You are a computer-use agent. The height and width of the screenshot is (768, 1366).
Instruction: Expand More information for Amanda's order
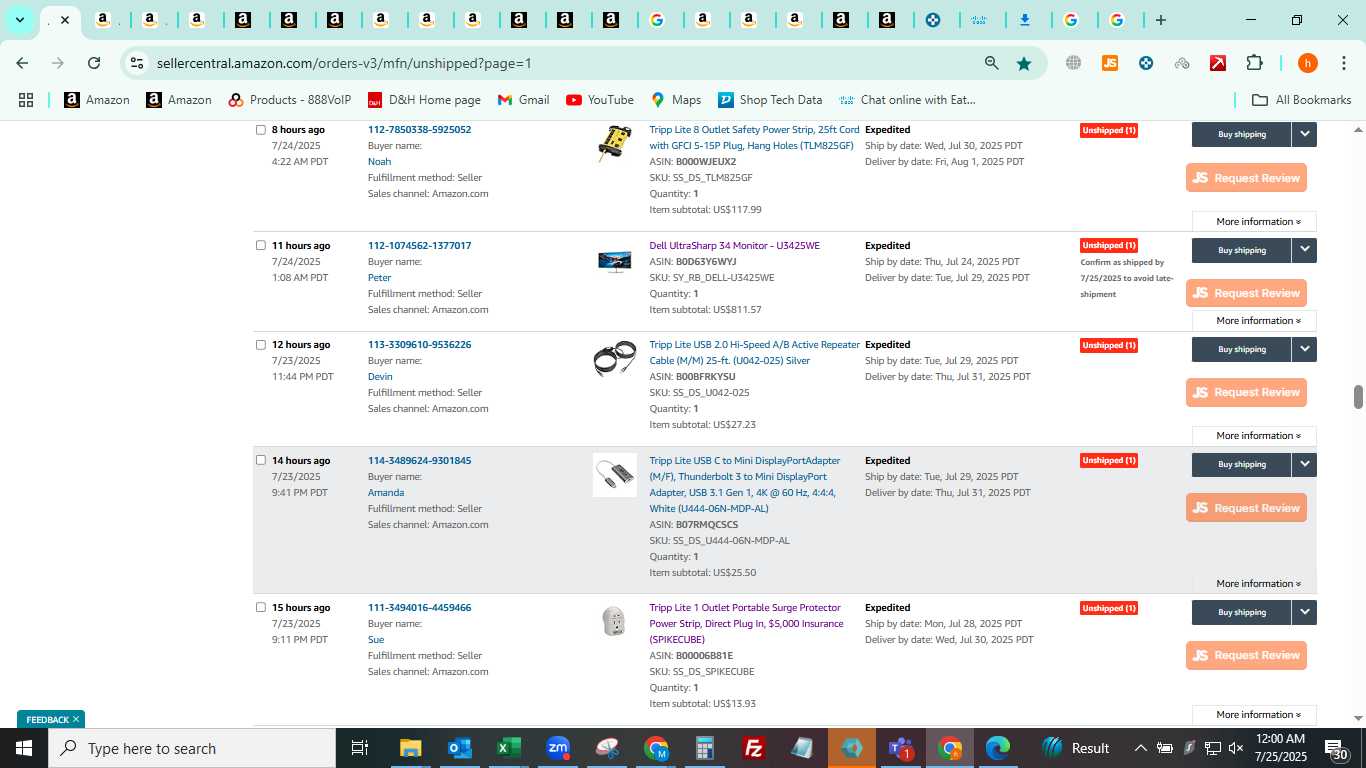tap(1254, 584)
